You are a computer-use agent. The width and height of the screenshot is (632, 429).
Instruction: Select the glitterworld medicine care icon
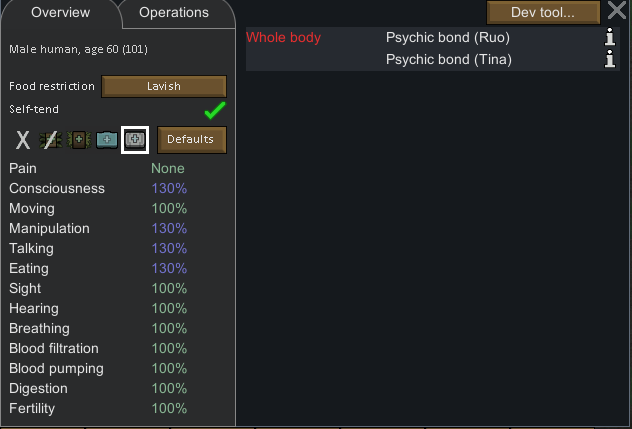[x=135, y=140]
